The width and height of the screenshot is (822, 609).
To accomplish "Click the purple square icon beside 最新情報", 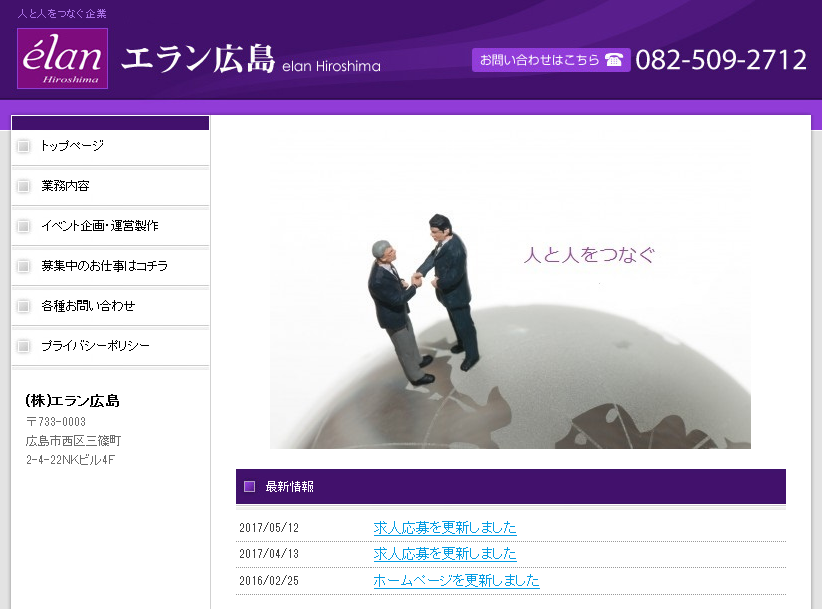I will (x=250, y=486).
